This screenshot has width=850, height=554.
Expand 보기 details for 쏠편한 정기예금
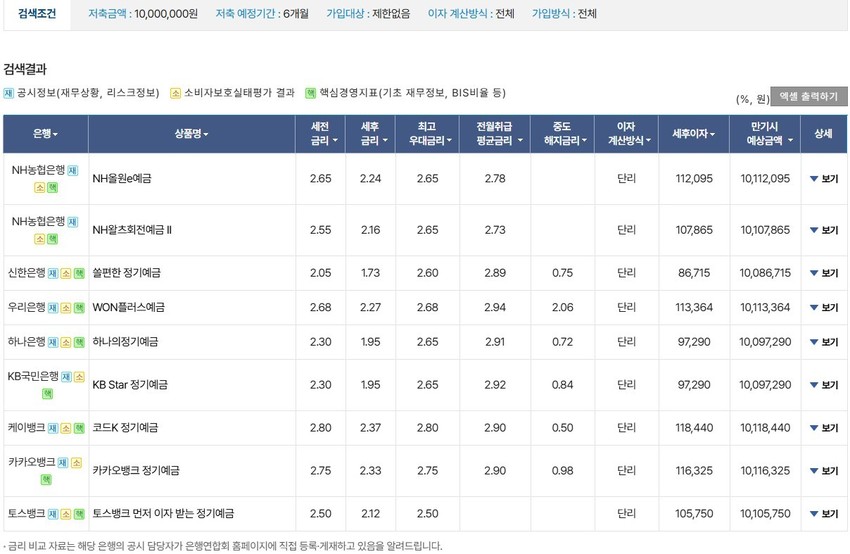click(x=824, y=273)
